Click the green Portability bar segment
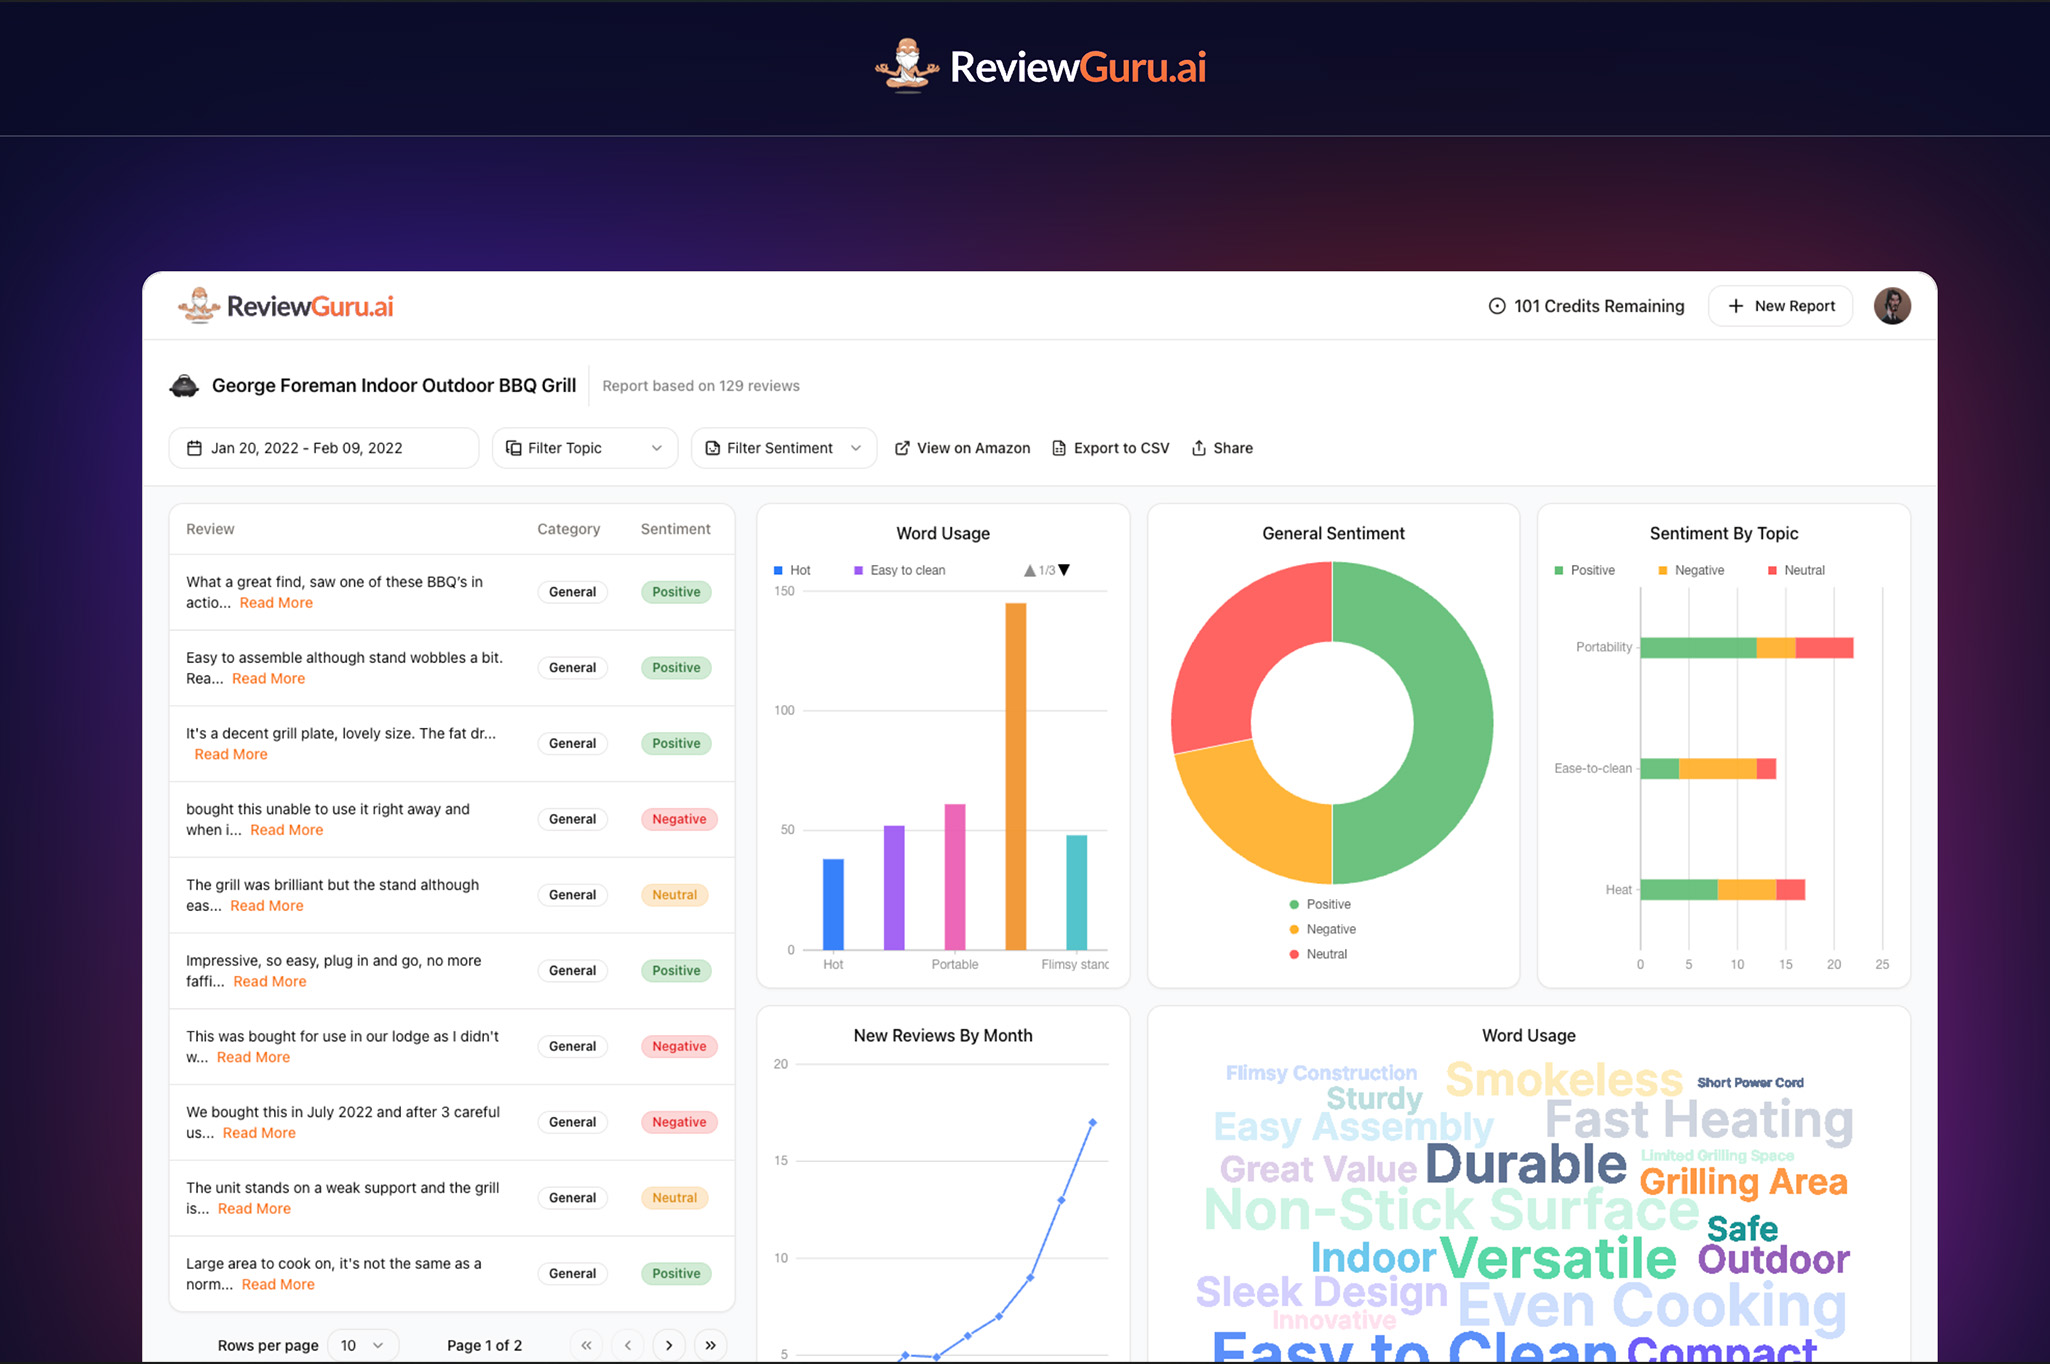The width and height of the screenshot is (2050, 1364). point(1698,648)
